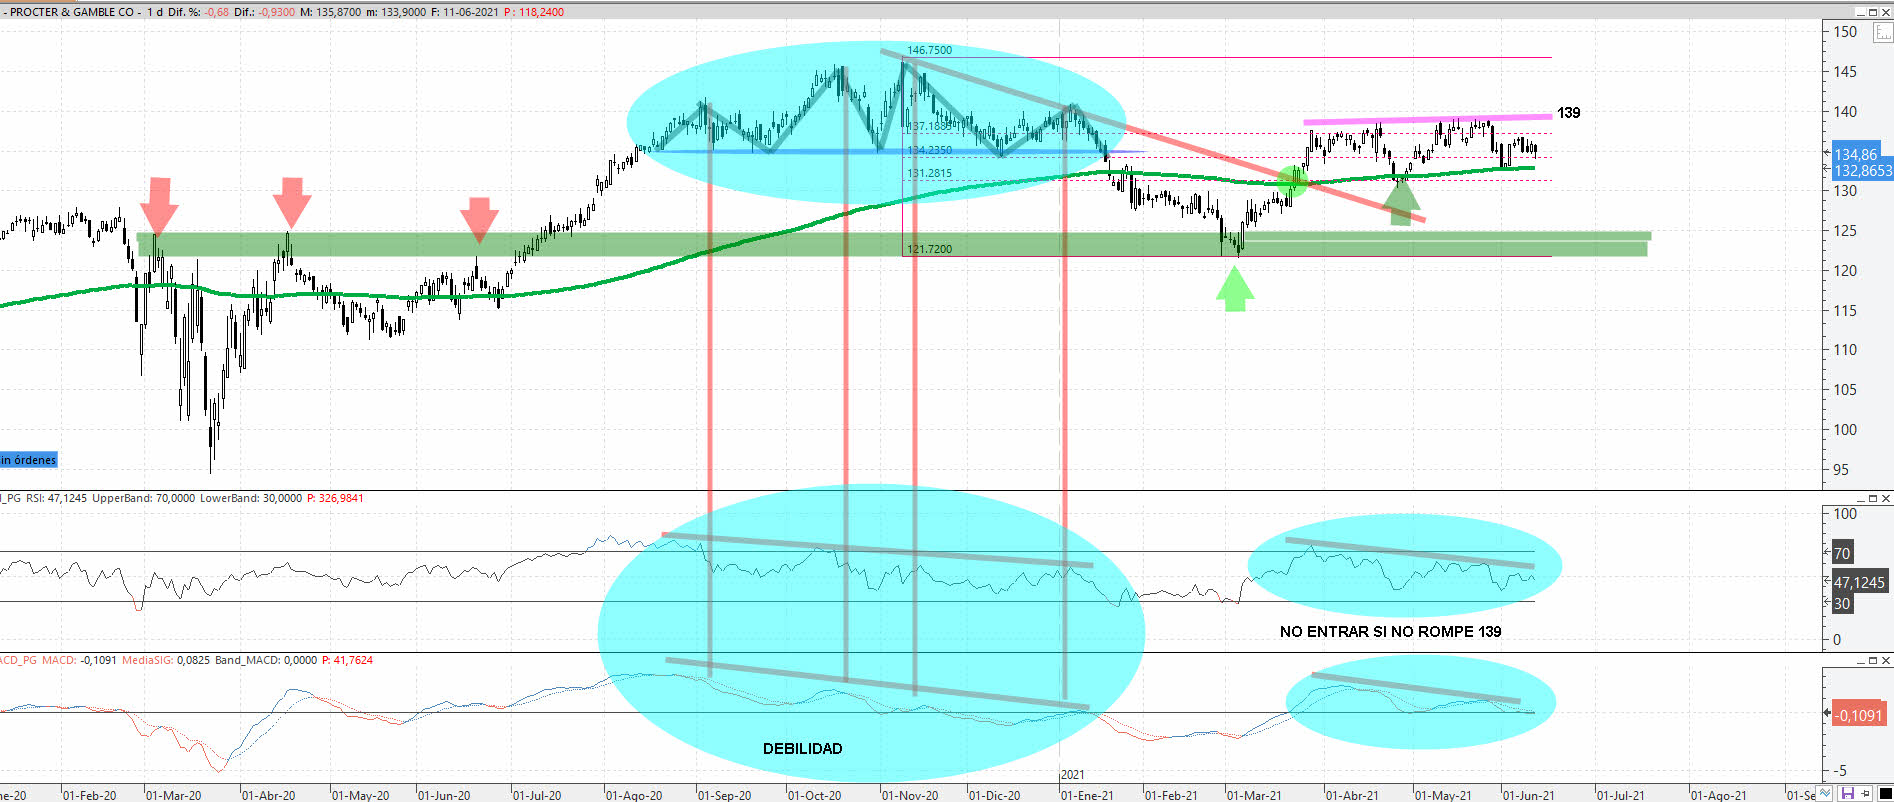Click the double-chevron icon at bottom right
1894x802 pixels.
(x=1826, y=794)
